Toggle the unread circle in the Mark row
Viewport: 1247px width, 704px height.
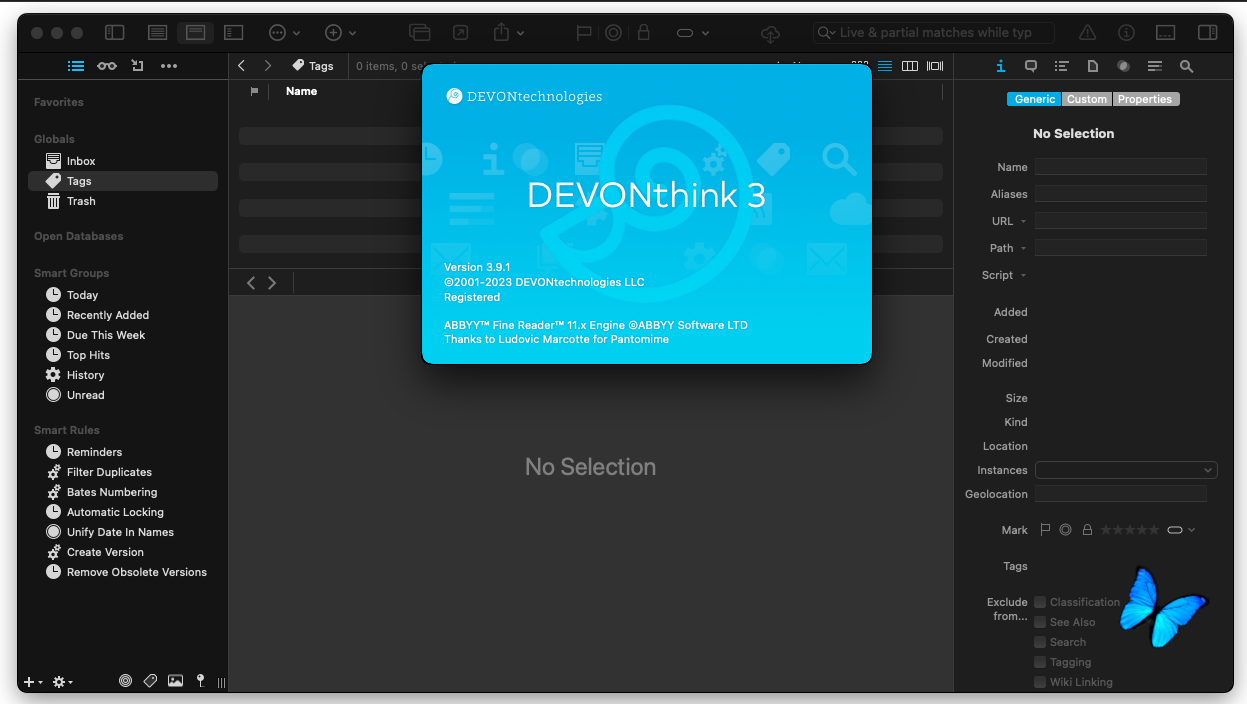click(1066, 530)
